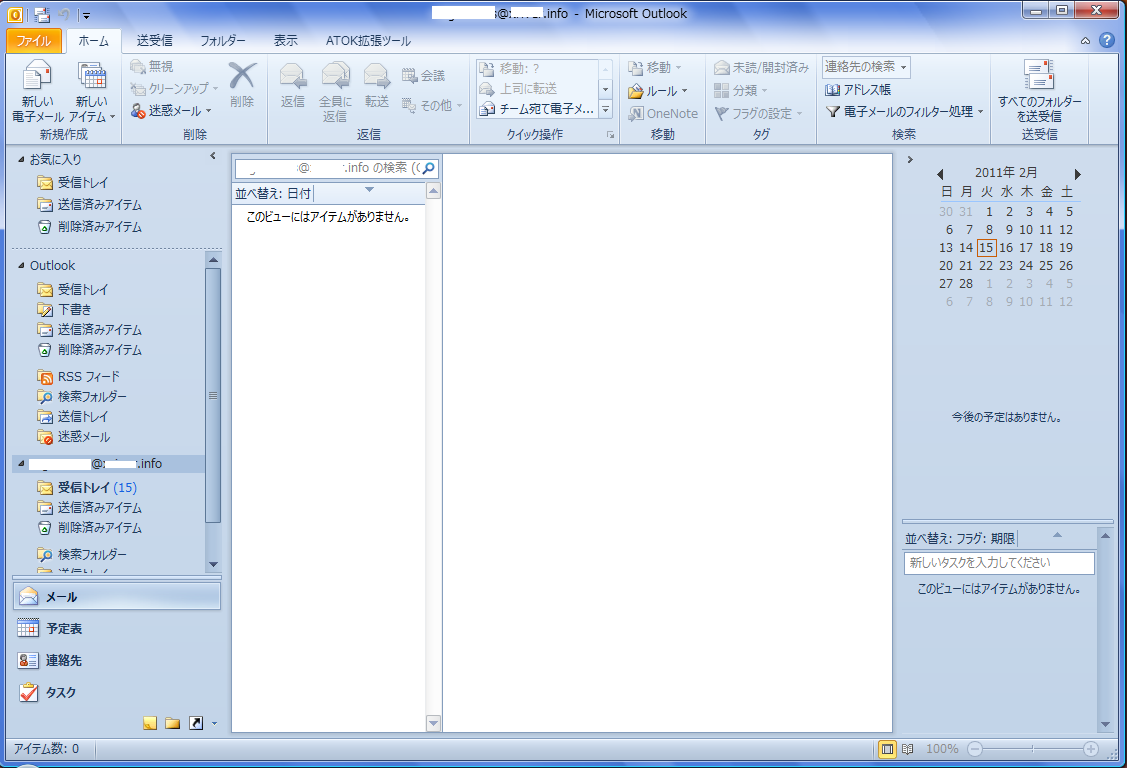Image resolution: width=1127 pixels, height=768 pixels.
Task: Click the help question mark icon
Action: [1106, 41]
